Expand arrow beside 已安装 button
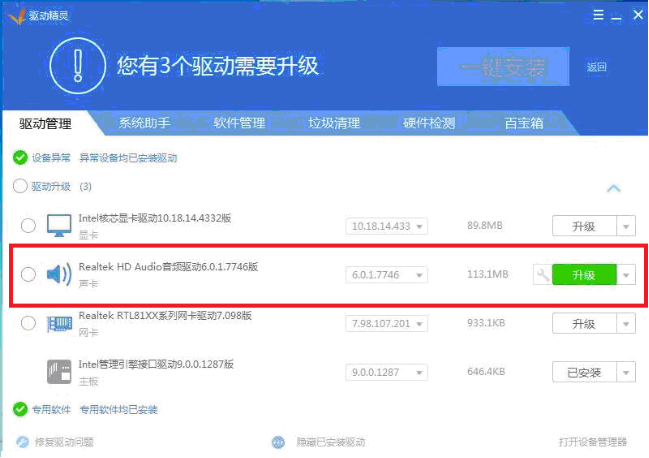This screenshot has height=458, width=649. point(626,372)
